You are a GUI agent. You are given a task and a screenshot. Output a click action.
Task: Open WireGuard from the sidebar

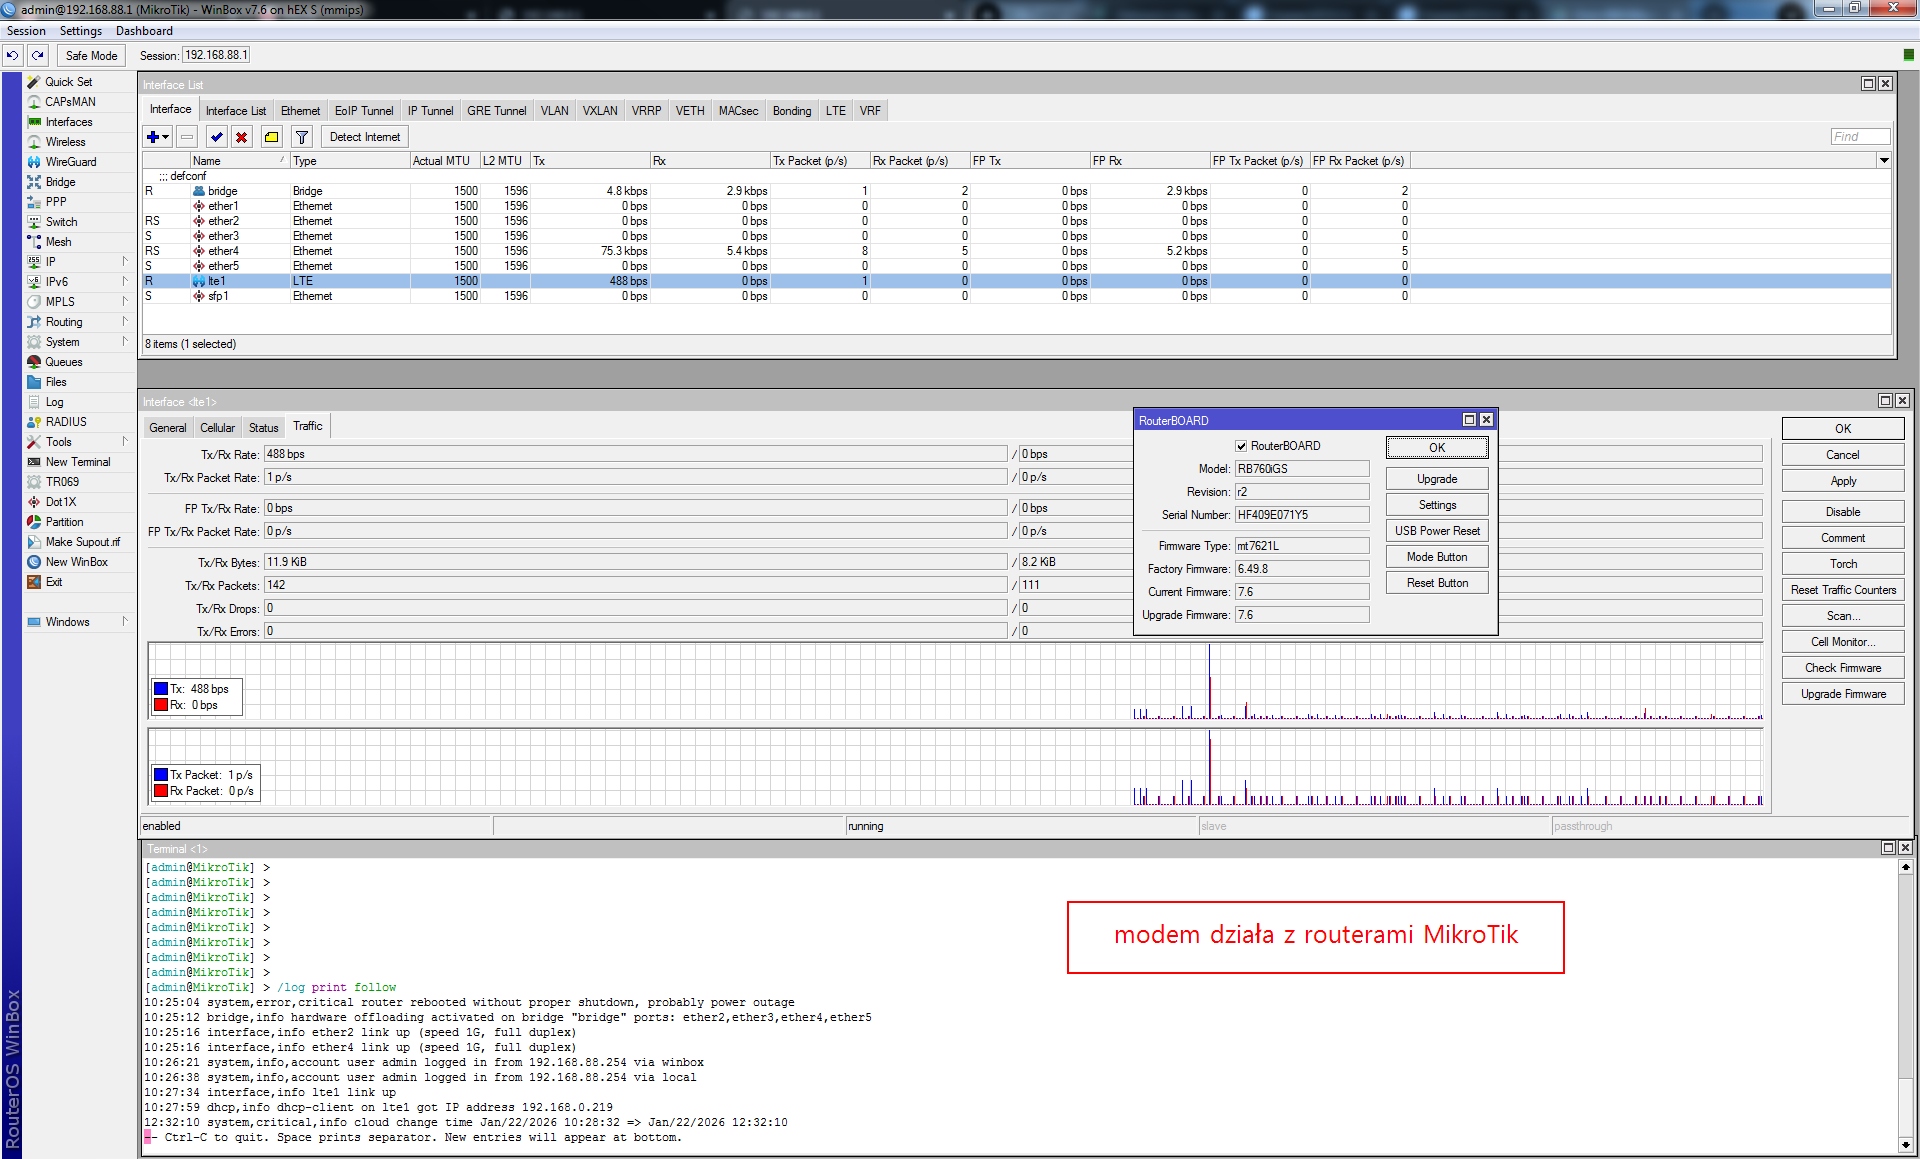[x=70, y=162]
